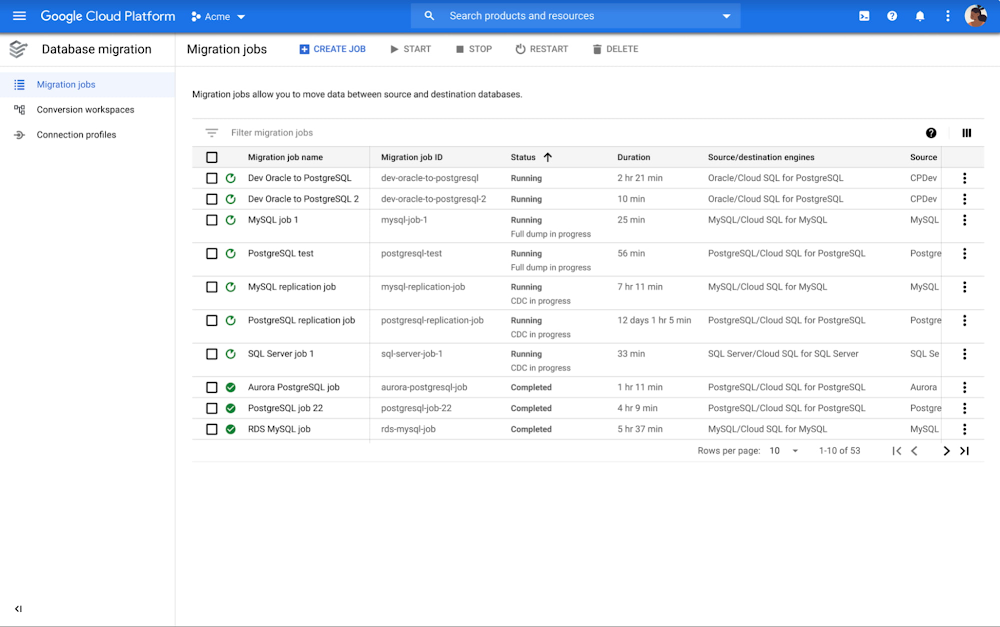Click the Duration column header
This screenshot has height=627, width=1000.
click(x=633, y=157)
